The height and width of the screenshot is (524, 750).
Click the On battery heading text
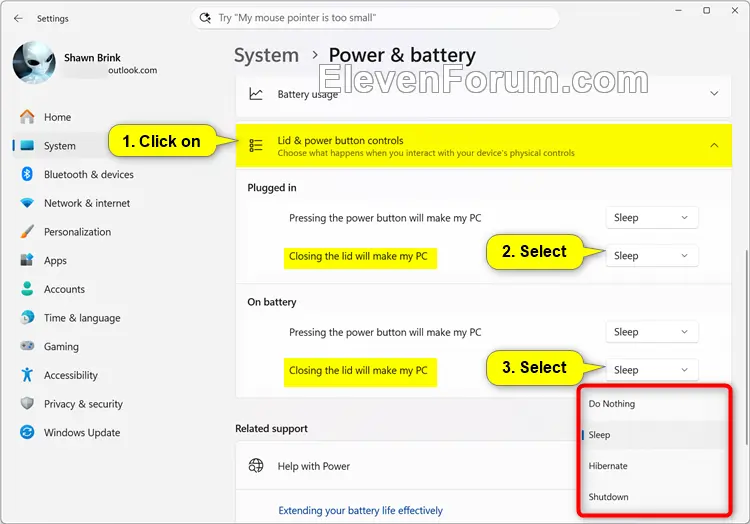pyautogui.click(x=272, y=302)
